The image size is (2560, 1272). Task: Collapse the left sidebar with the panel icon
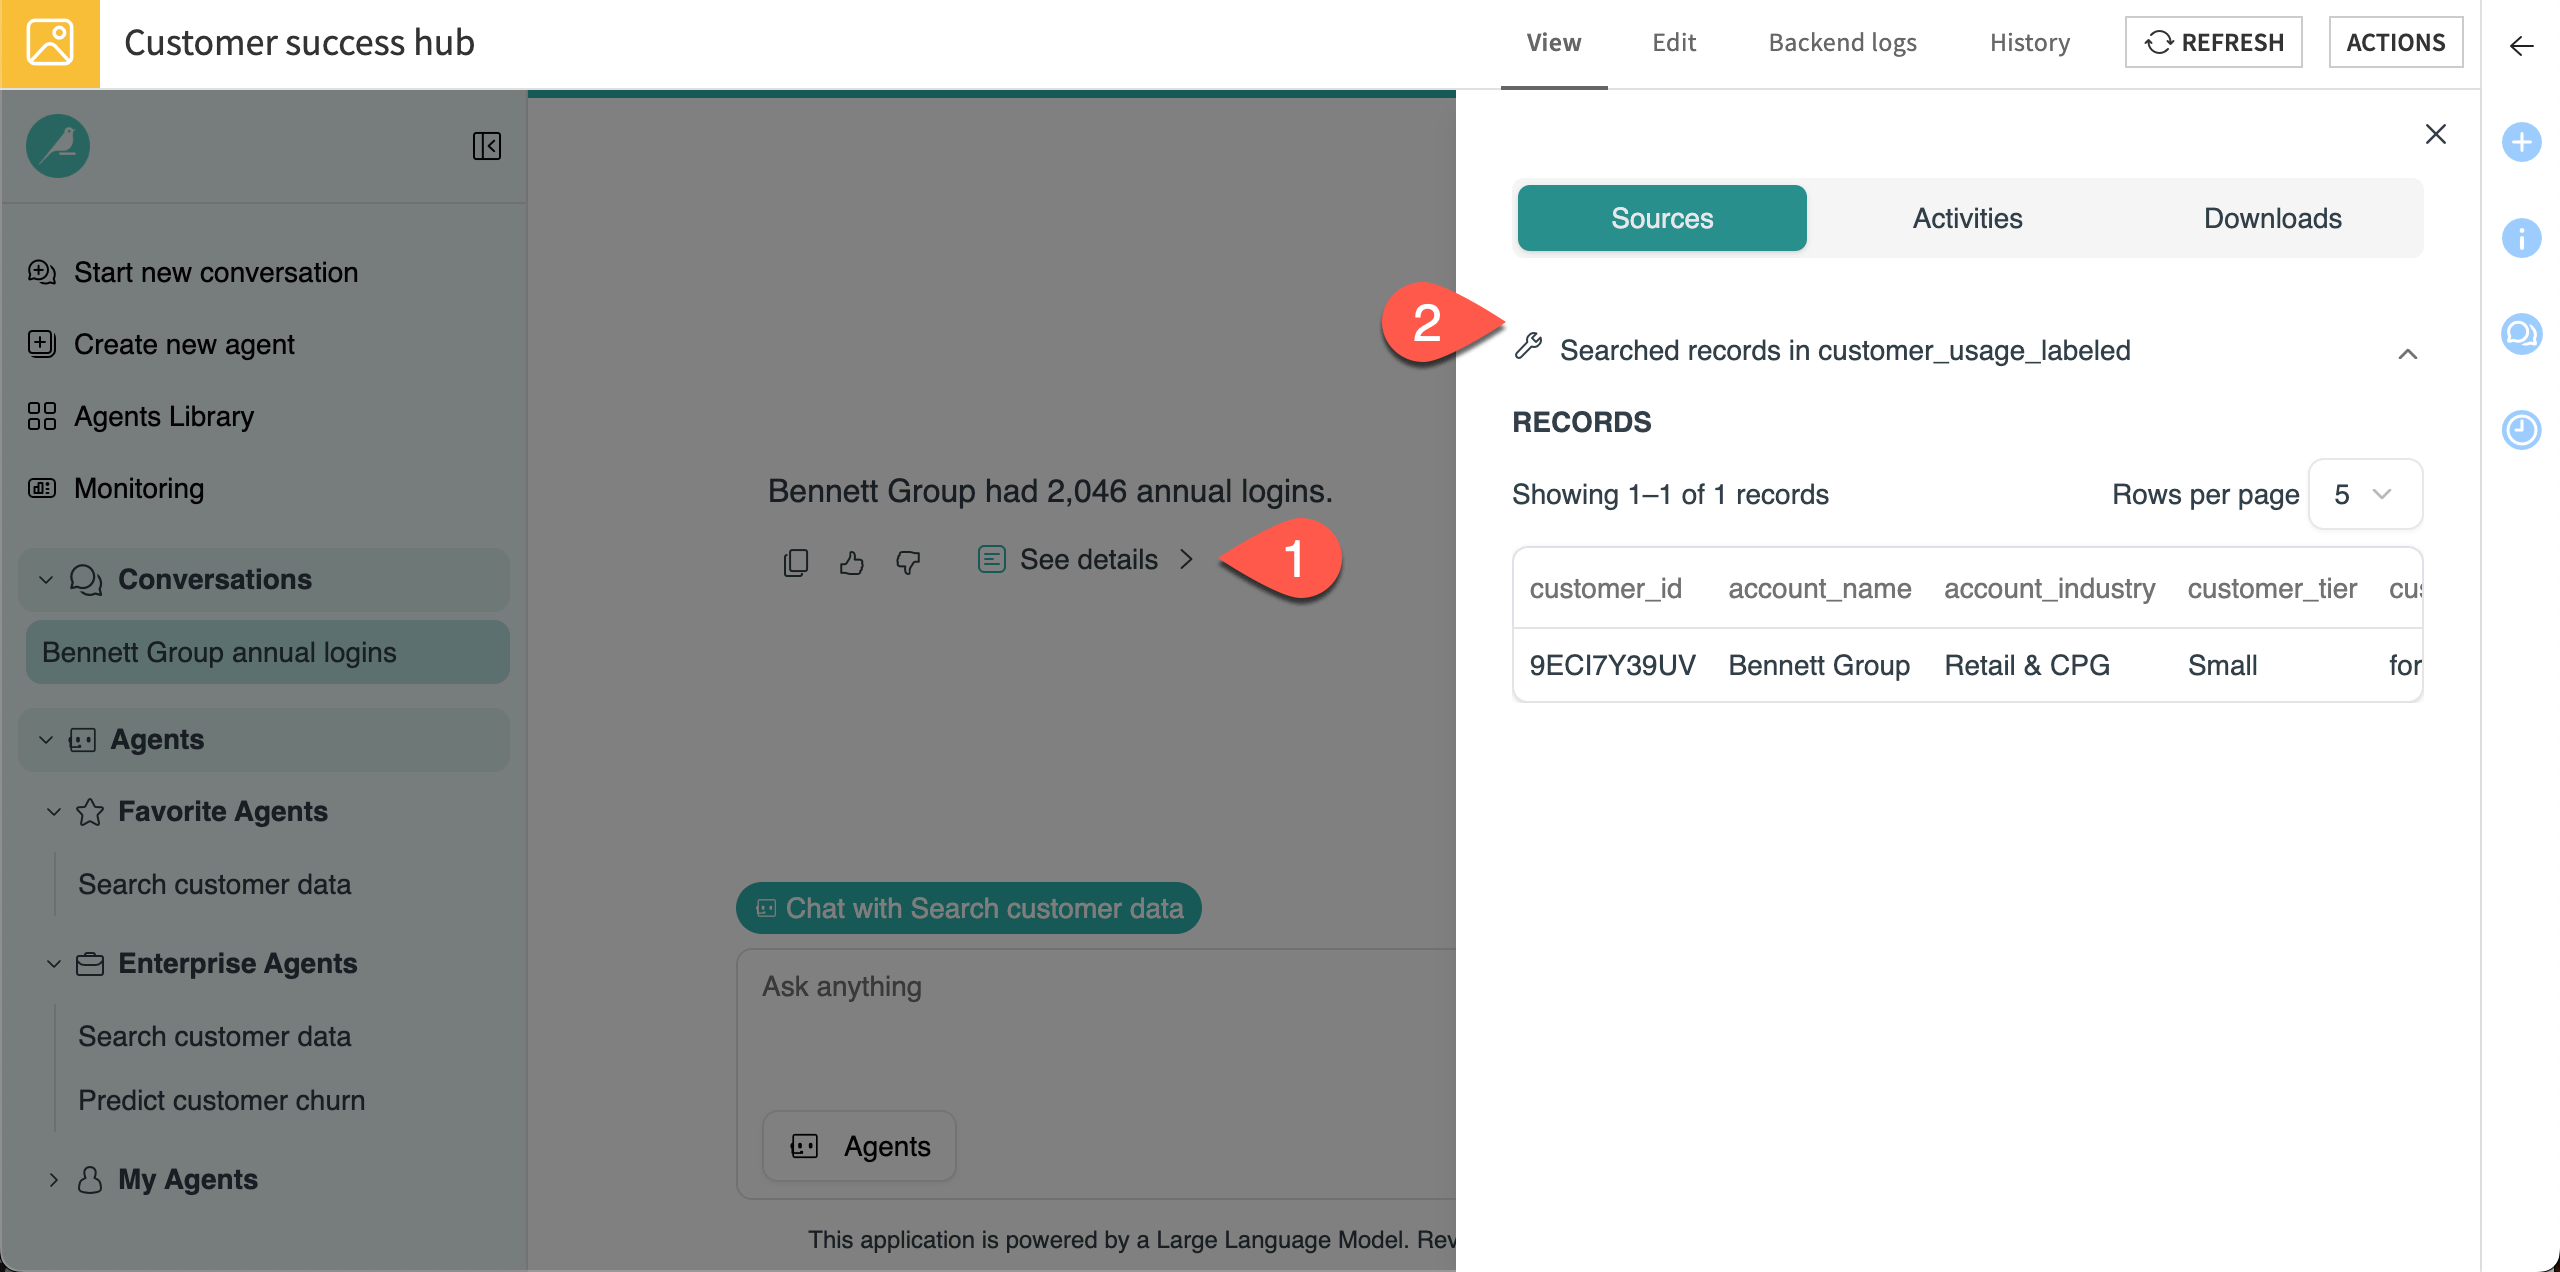487,146
